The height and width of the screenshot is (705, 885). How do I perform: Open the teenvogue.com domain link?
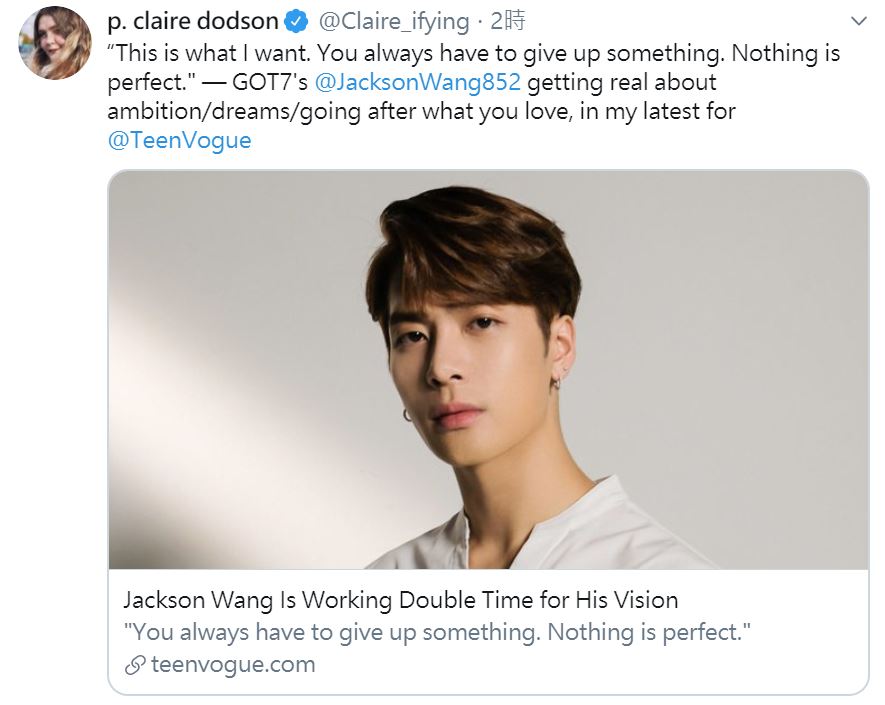233,665
